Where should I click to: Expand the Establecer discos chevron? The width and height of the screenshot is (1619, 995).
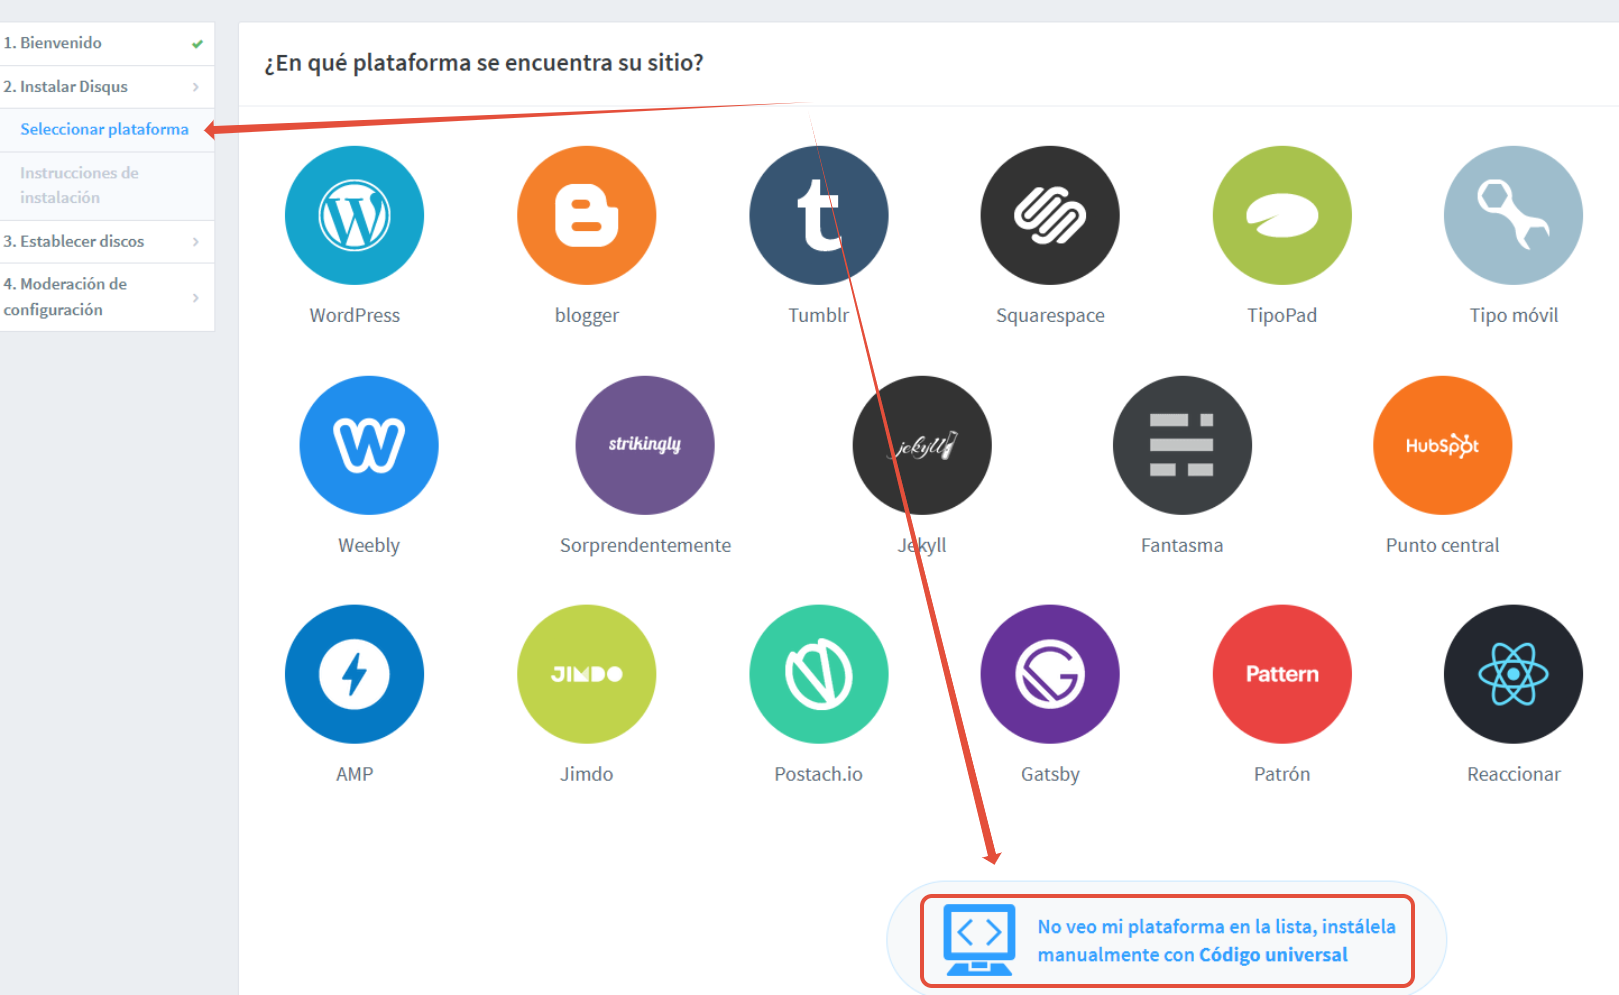pyautogui.click(x=196, y=242)
